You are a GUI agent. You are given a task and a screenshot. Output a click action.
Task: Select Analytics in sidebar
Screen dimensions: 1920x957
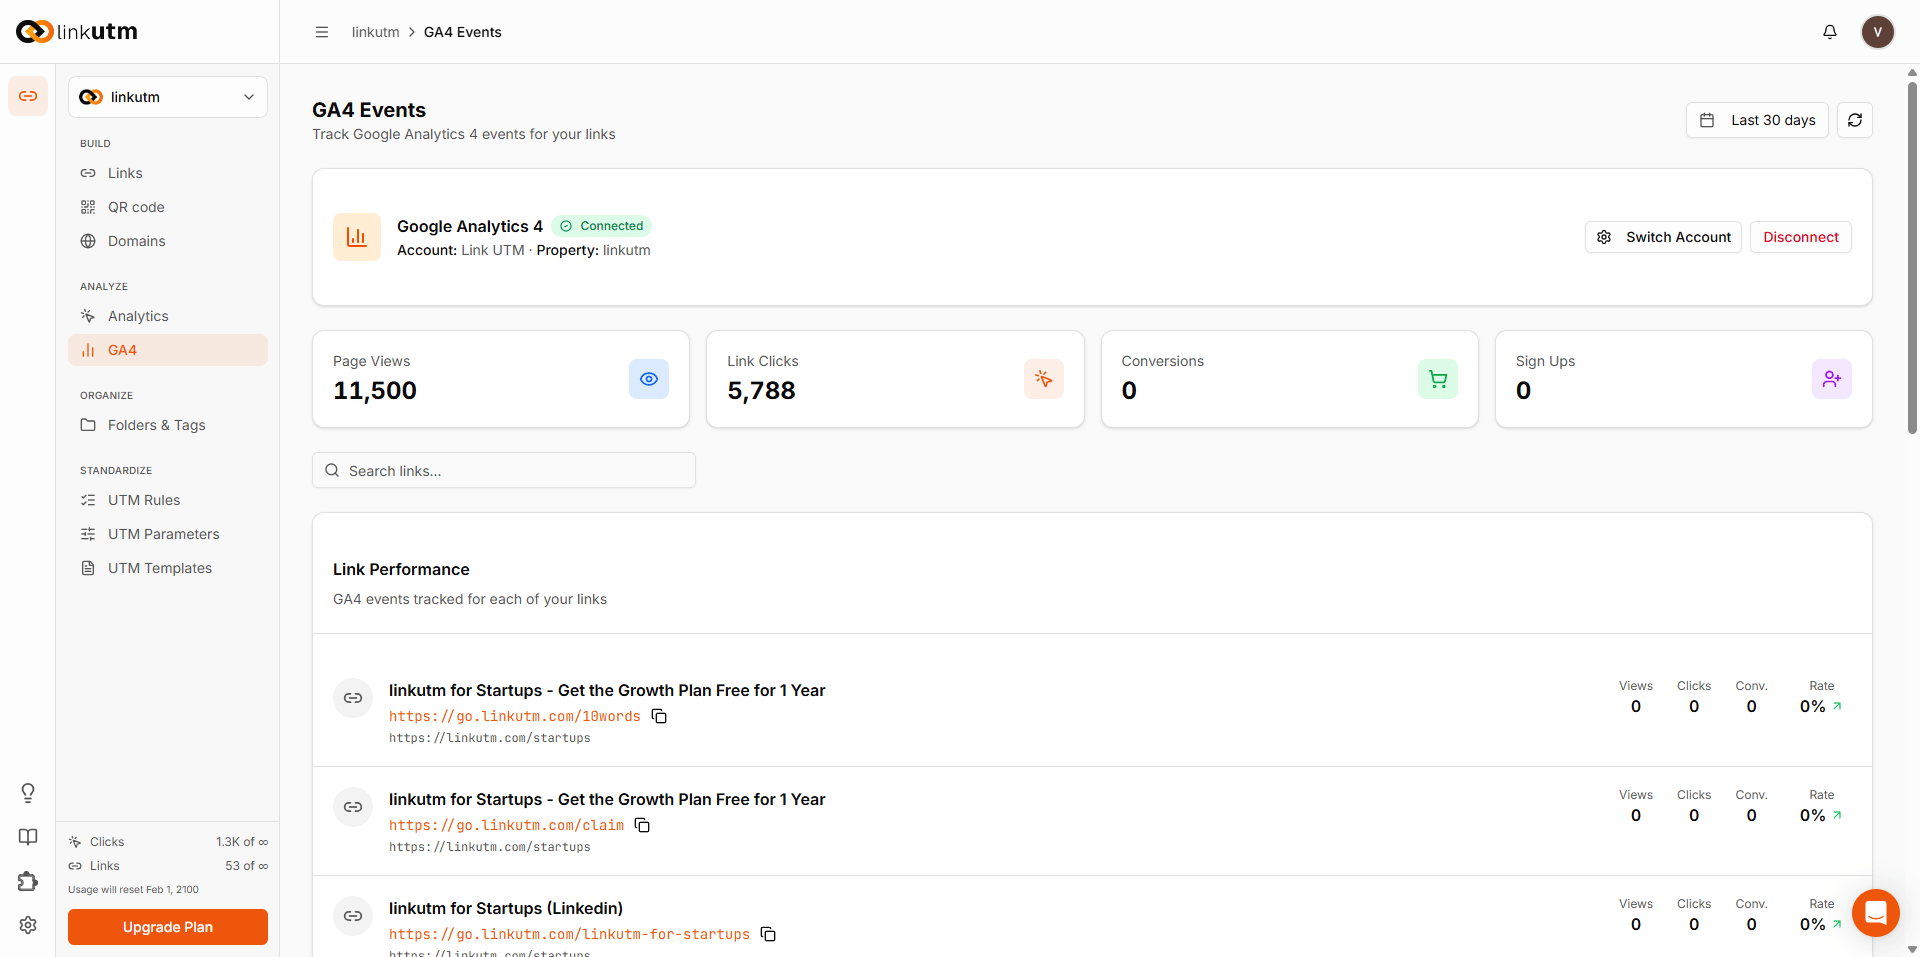pos(168,316)
